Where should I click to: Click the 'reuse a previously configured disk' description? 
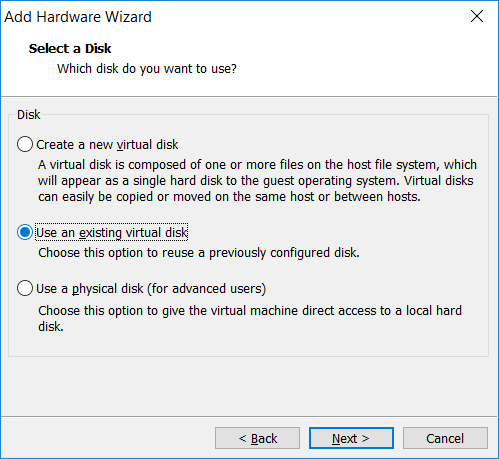tap(199, 253)
